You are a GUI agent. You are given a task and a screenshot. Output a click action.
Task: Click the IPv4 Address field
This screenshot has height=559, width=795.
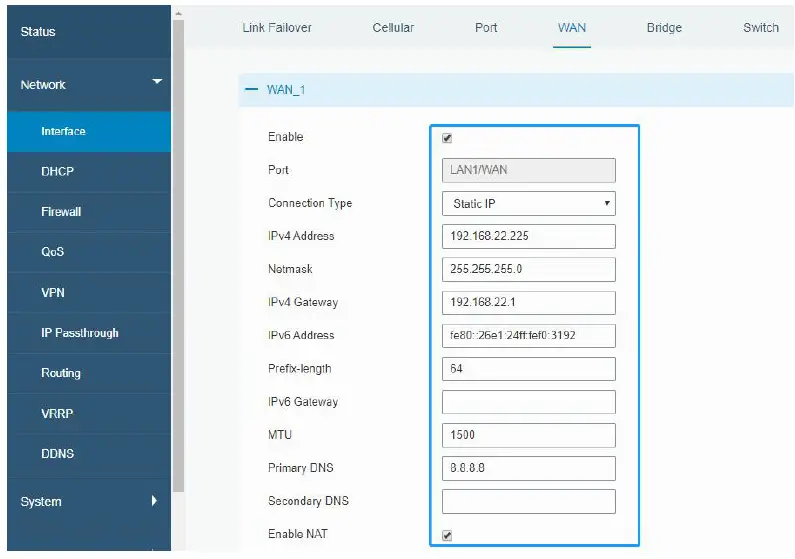[529, 237]
